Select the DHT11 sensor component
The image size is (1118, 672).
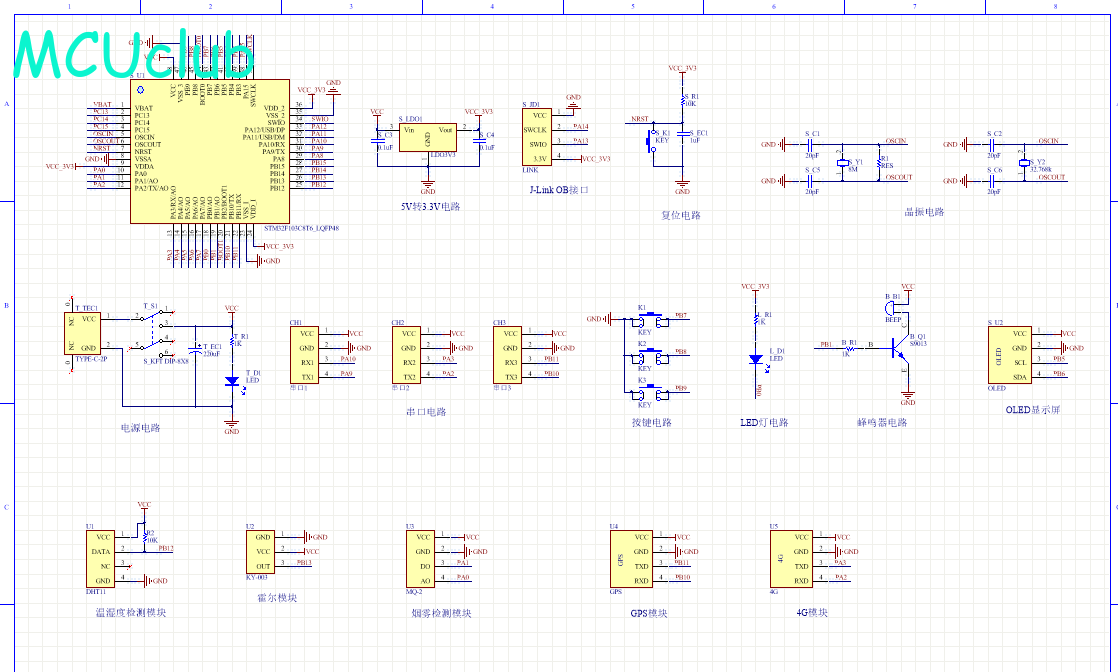tap(100, 559)
